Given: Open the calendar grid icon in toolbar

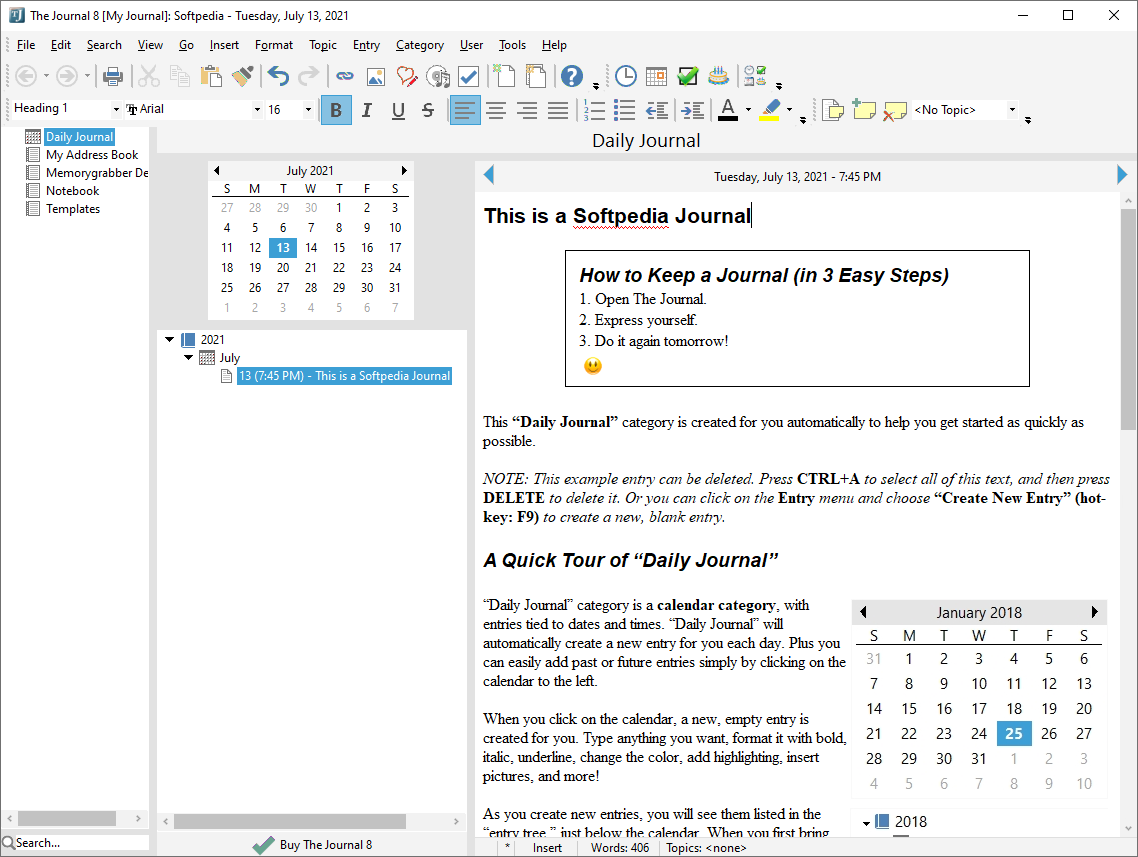Looking at the screenshot, I should [656, 76].
